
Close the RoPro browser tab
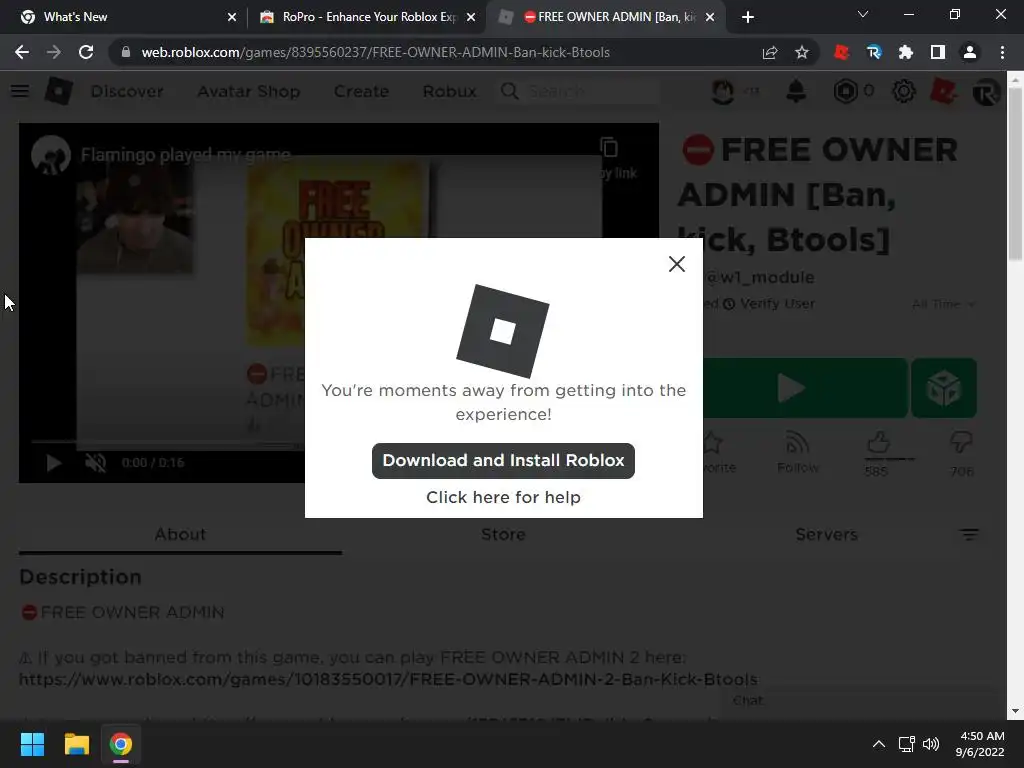click(x=471, y=17)
